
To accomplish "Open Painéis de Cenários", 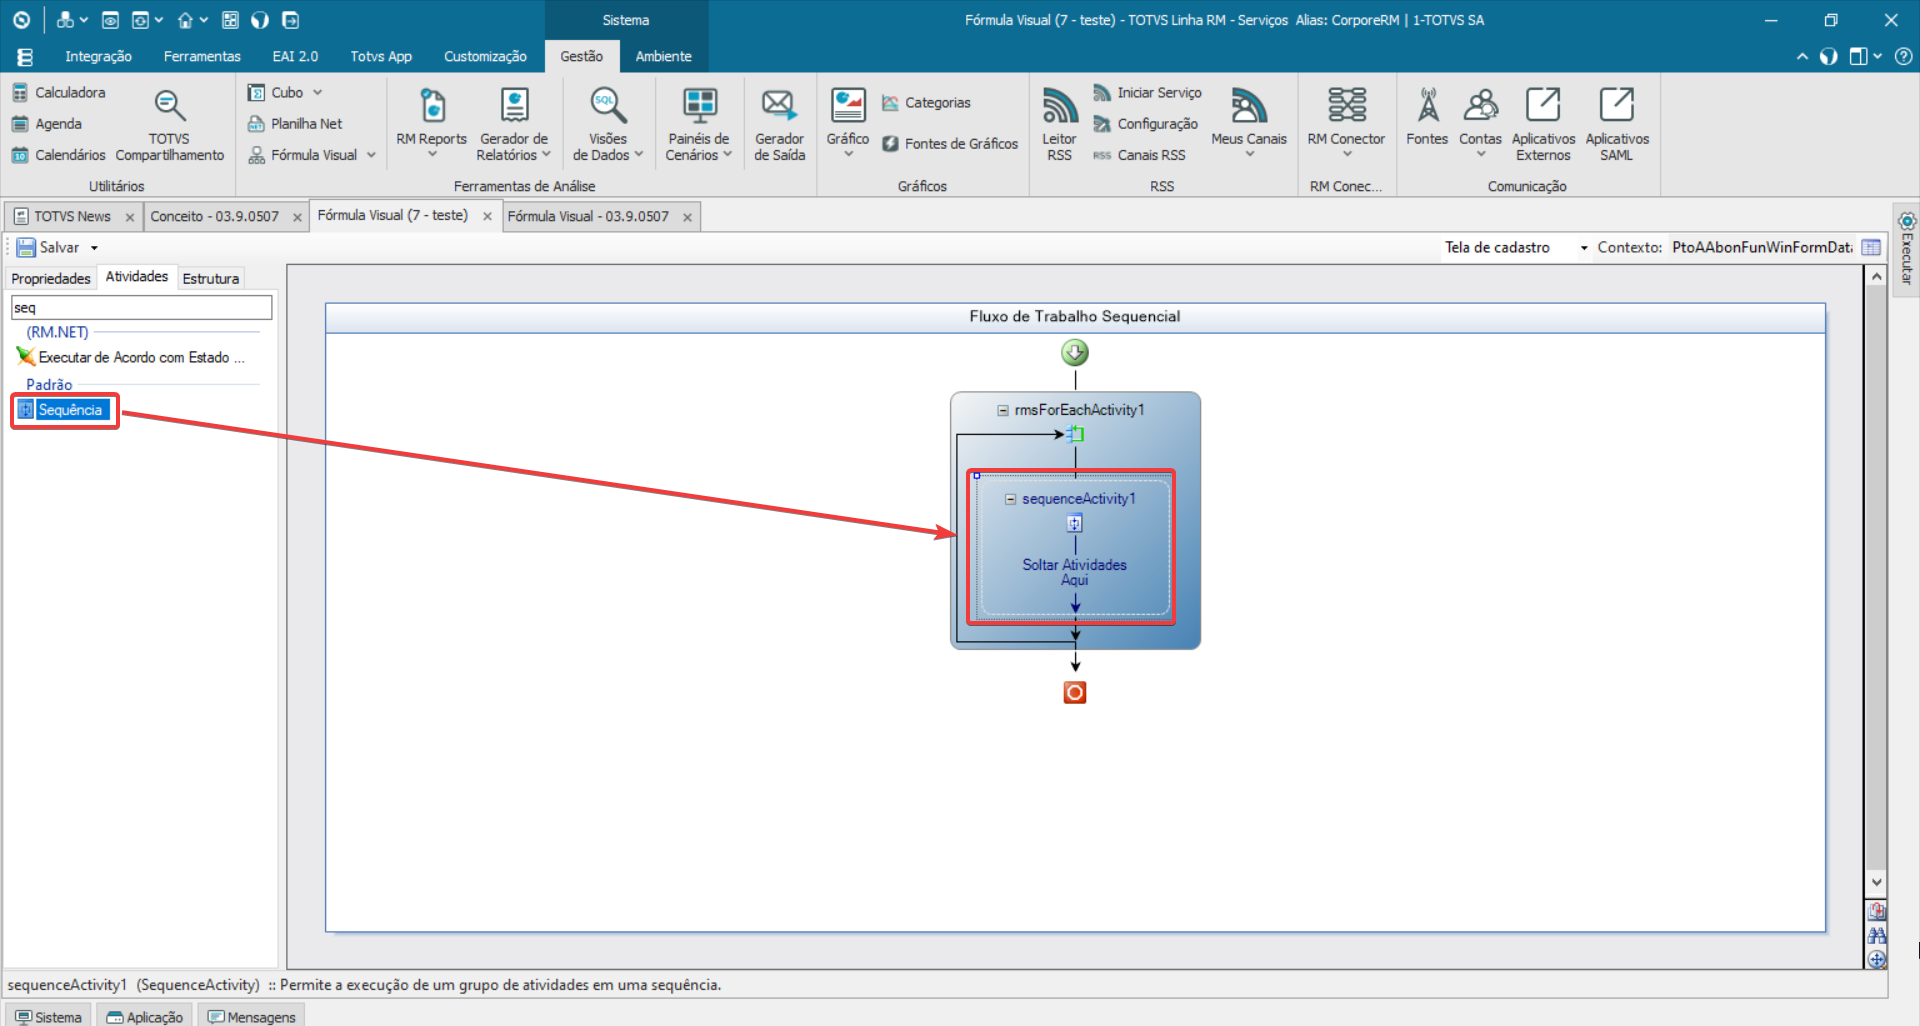I will click(698, 125).
